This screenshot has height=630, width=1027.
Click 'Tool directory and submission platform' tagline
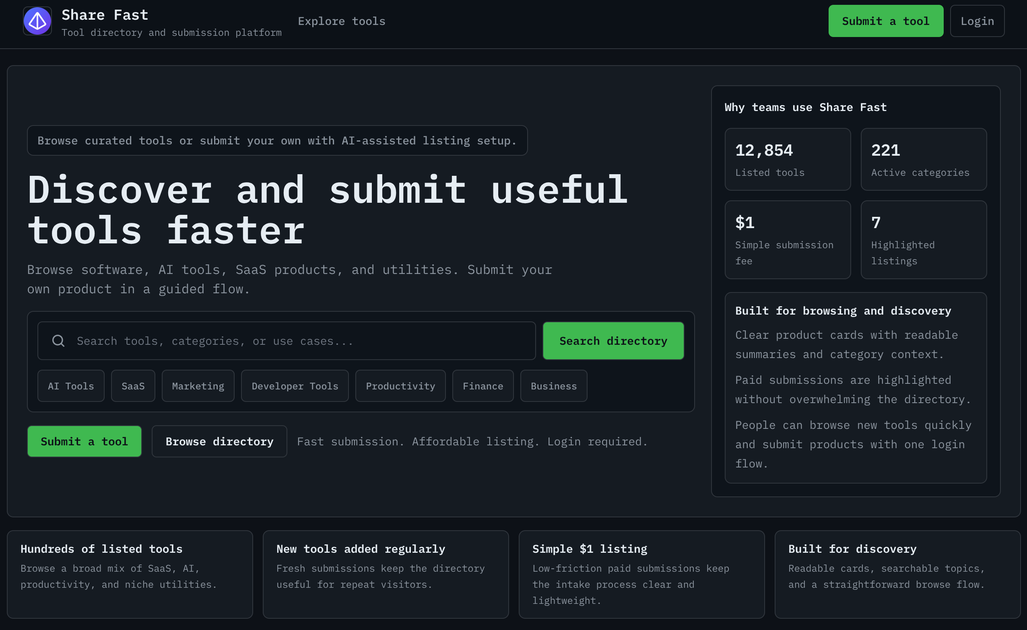[172, 33]
